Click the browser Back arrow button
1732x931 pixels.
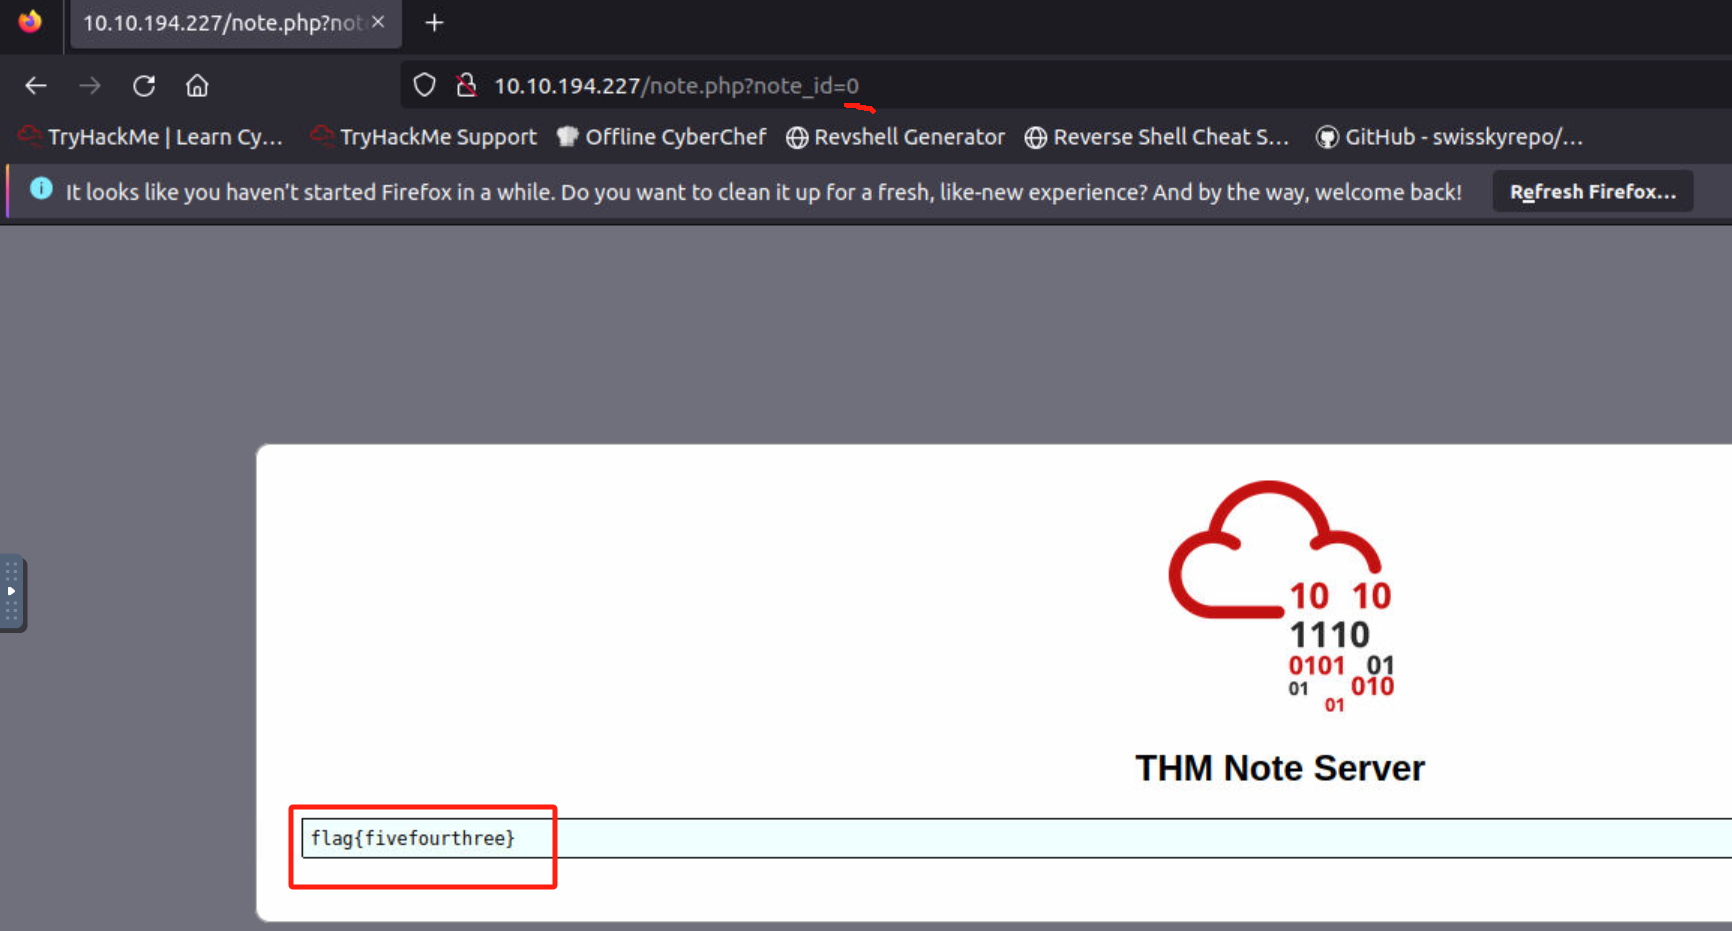36,86
